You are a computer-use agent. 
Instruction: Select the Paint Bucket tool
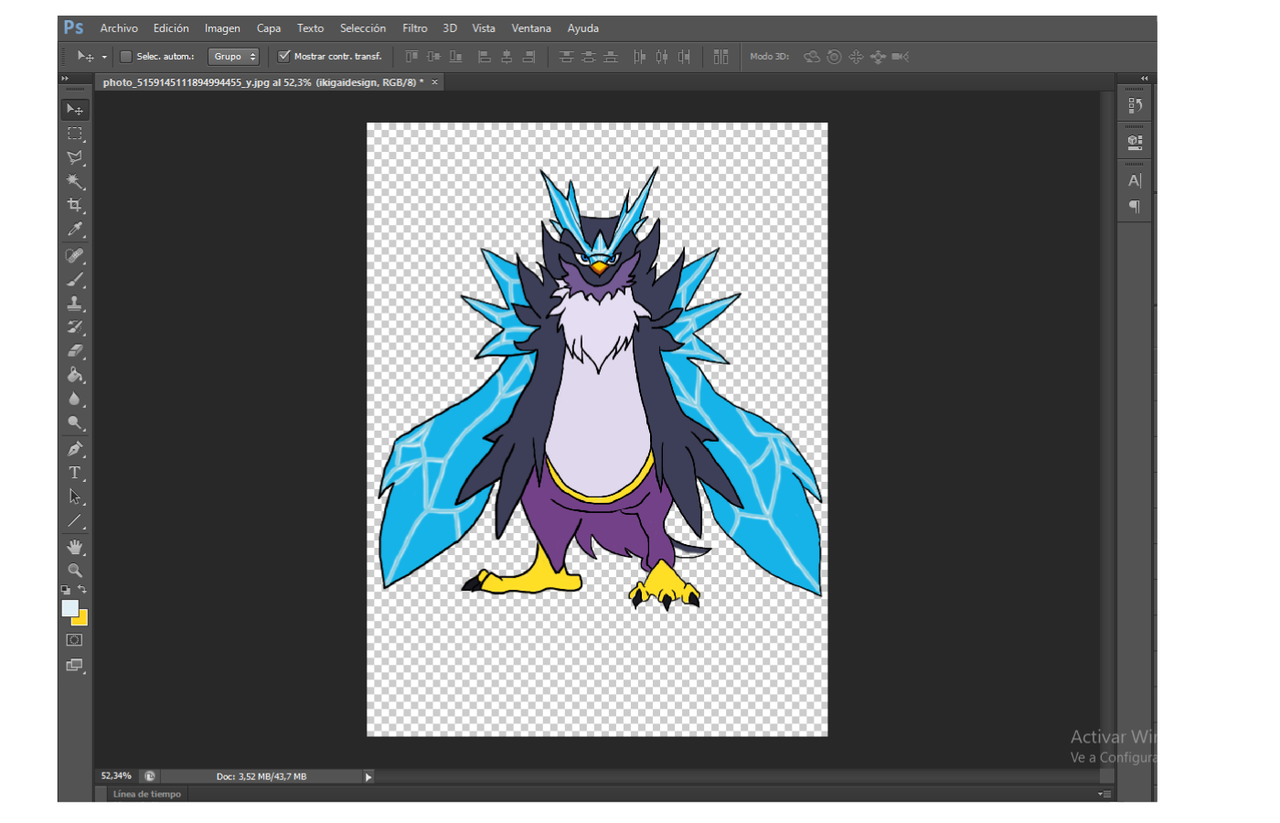(75, 375)
